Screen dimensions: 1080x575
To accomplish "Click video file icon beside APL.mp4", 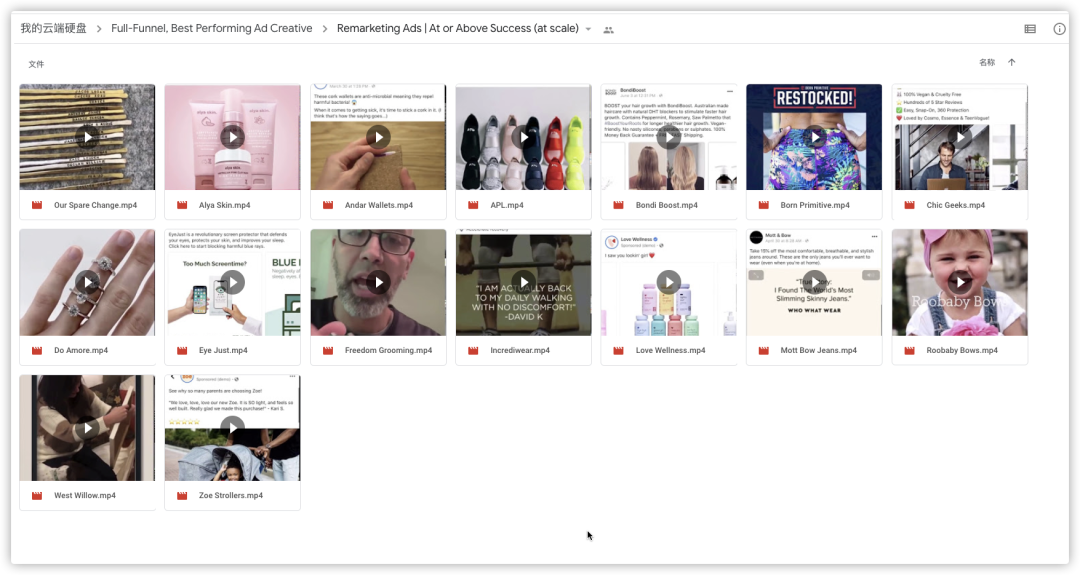I will pos(473,205).
